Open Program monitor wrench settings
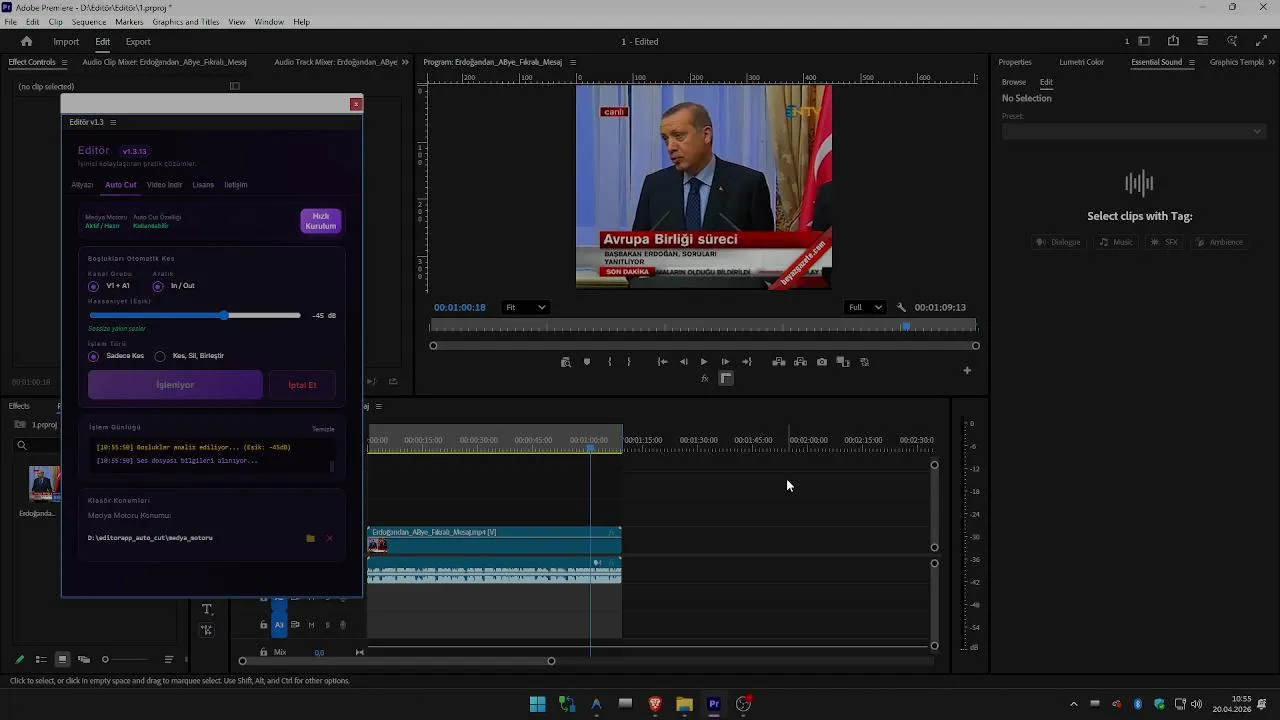Screen dimensions: 1280x720 pos(901,308)
